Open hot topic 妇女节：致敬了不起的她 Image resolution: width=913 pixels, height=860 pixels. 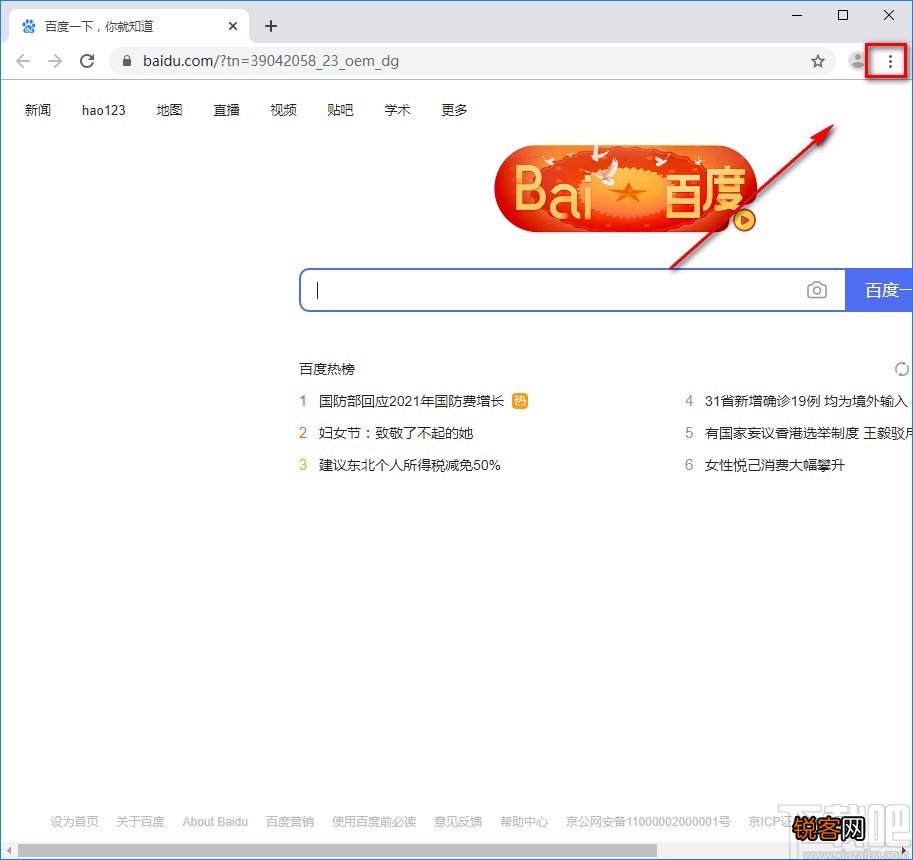click(x=395, y=433)
